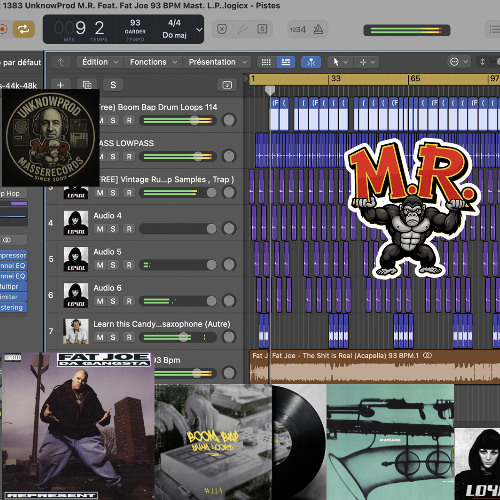Click the Audio 4 track icon
The width and height of the screenshot is (500, 500).
click(76, 223)
